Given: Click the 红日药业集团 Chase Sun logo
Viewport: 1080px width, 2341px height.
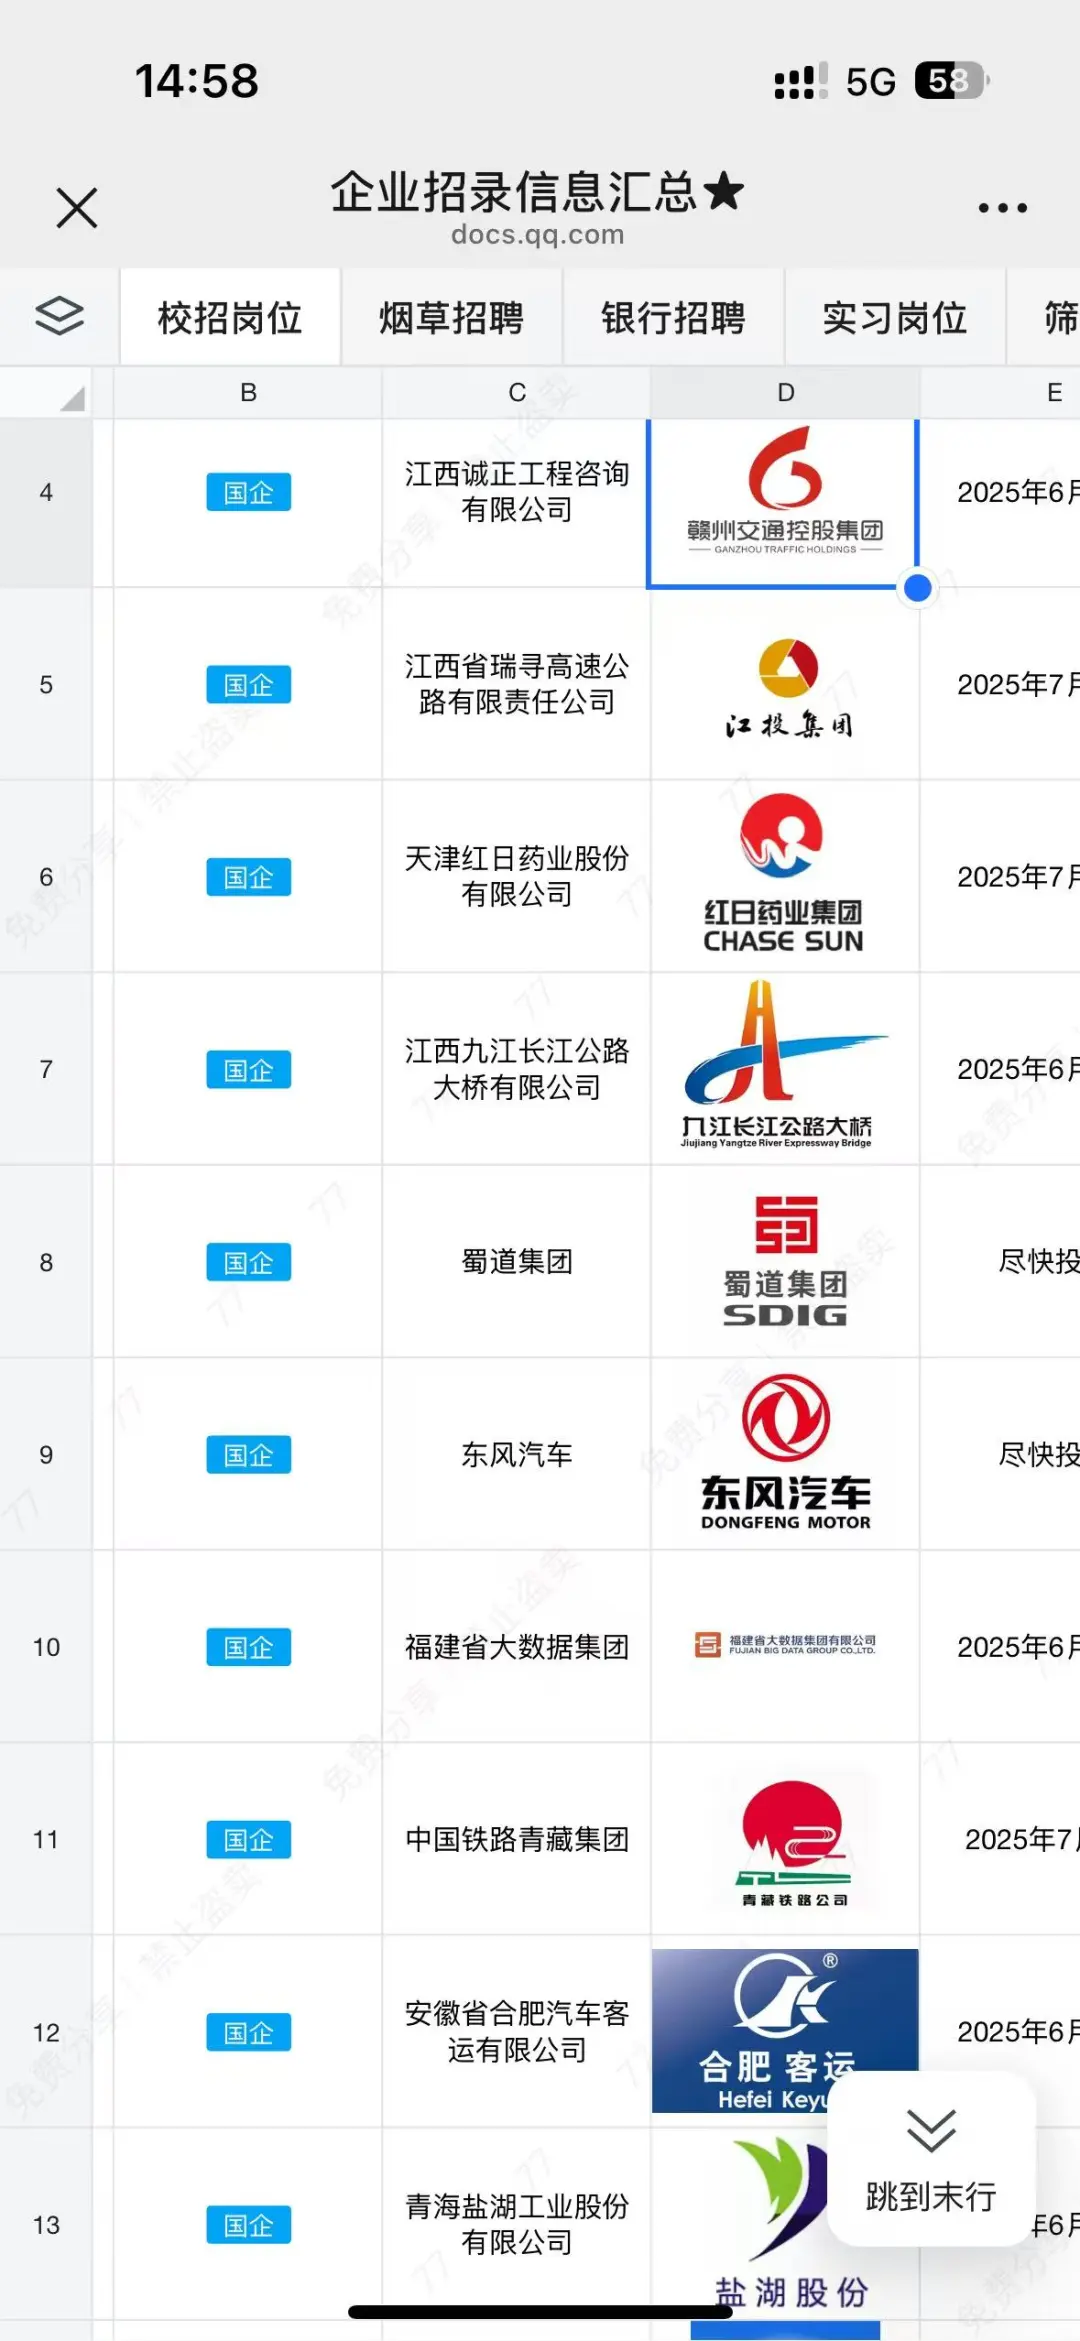Looking at the screenshot, I should (x=783, y=873).
